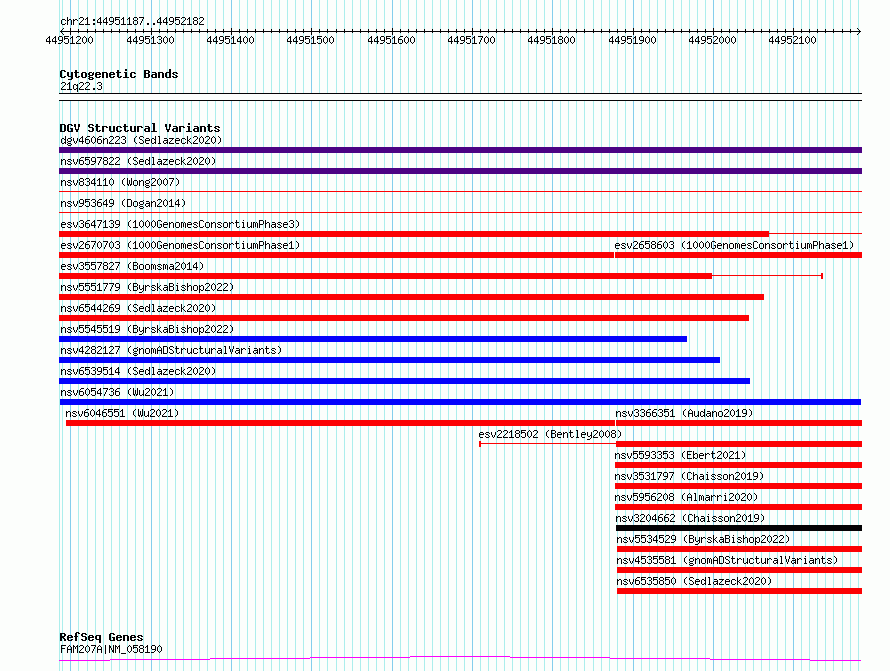This screenshot has width=890, height=671.
Task: Click esv2658603 (1000GenomesConsortiumPhase1) label
Action: [x=734, y=245]
